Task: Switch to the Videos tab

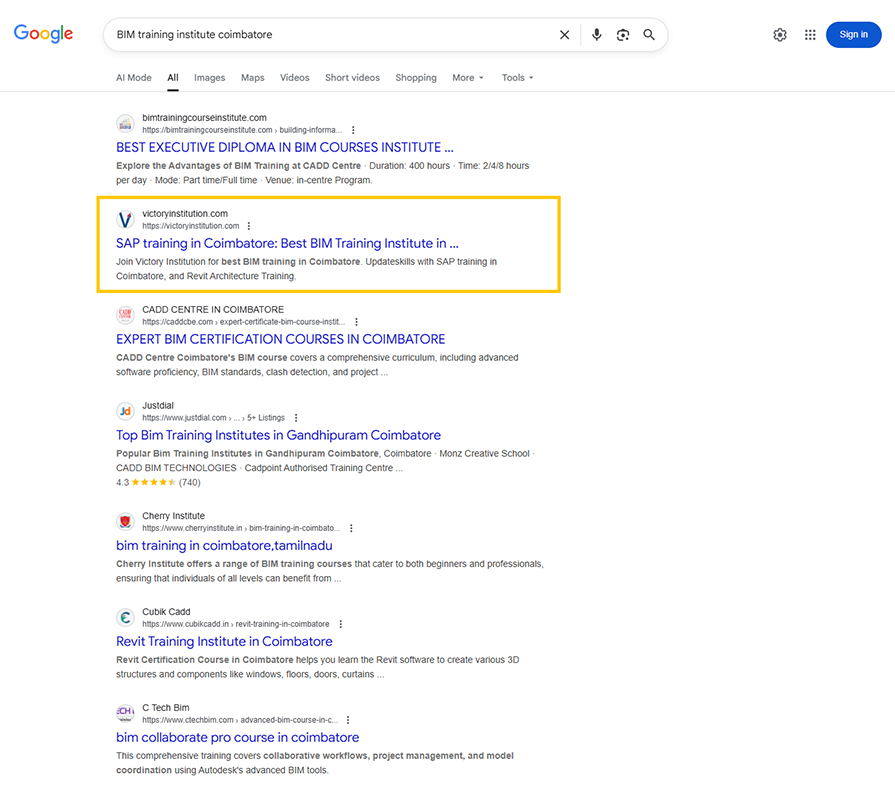Action: pos(294,78)
